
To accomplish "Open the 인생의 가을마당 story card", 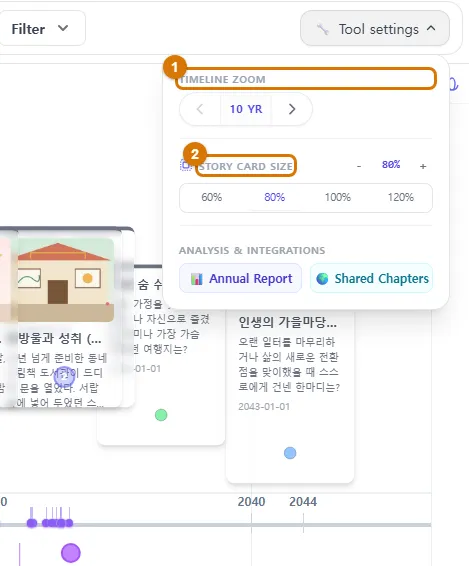I will [x=290, y=397].
